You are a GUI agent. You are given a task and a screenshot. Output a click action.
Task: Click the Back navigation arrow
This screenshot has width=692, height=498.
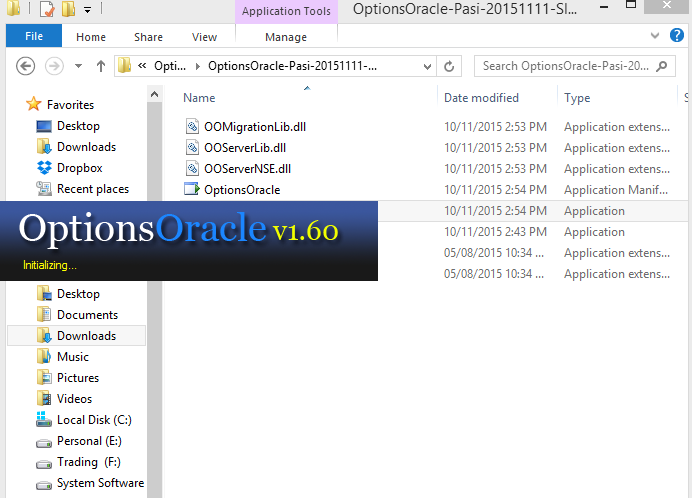pyautogui.click(x=26, y=66)
